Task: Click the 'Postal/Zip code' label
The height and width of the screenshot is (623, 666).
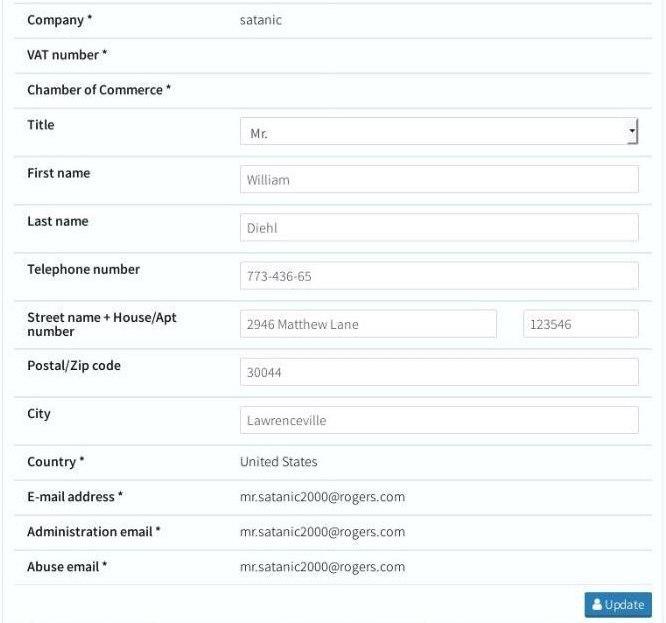Action: pos(73,366)
